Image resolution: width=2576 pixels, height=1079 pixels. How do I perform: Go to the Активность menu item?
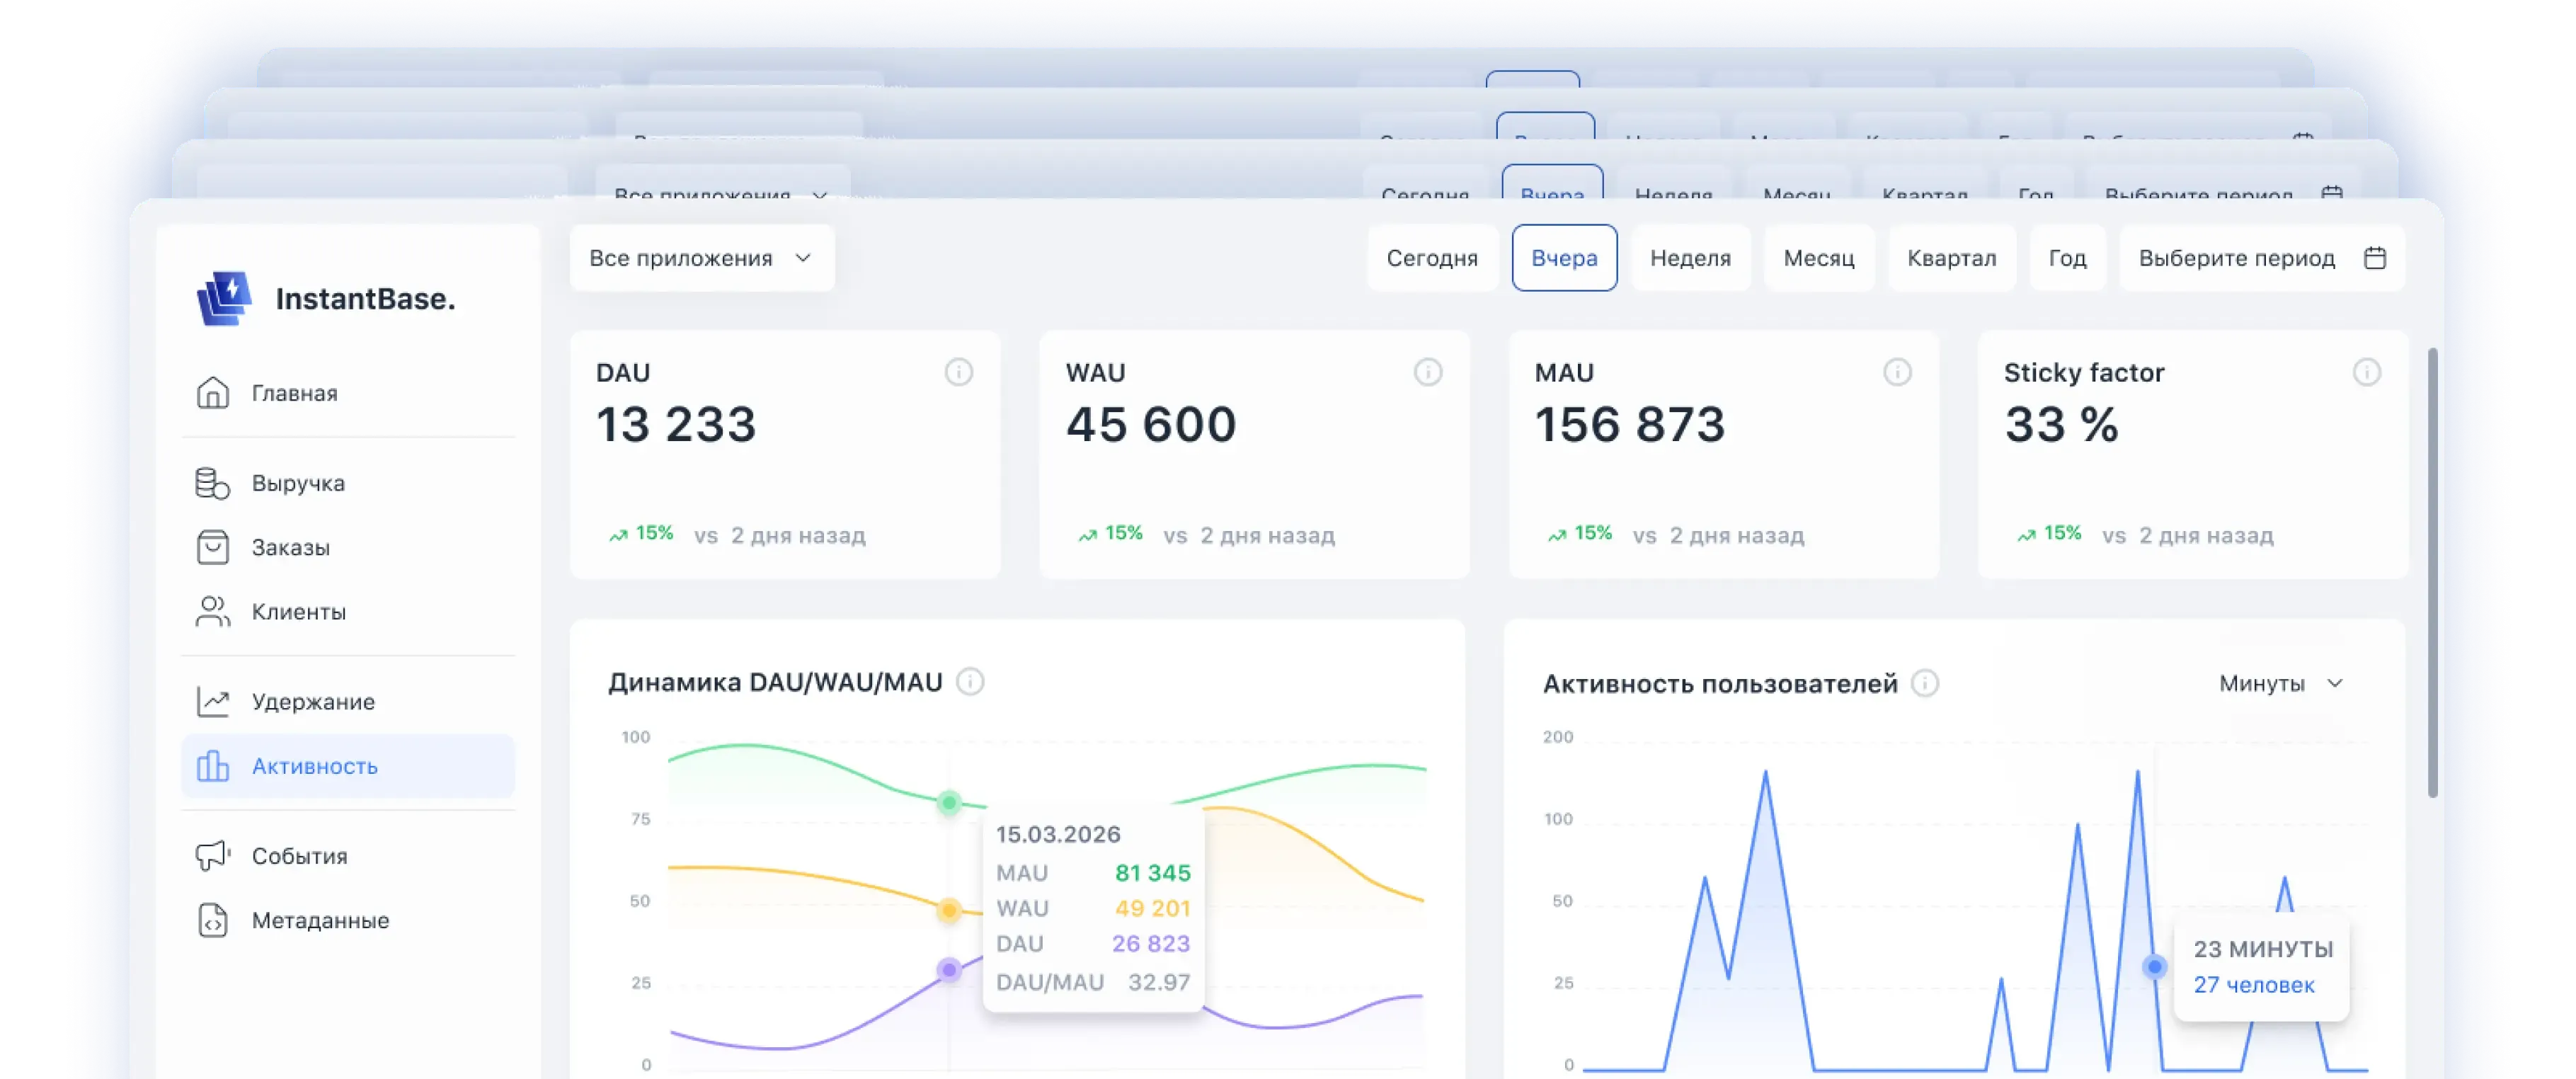click(348, 766)
